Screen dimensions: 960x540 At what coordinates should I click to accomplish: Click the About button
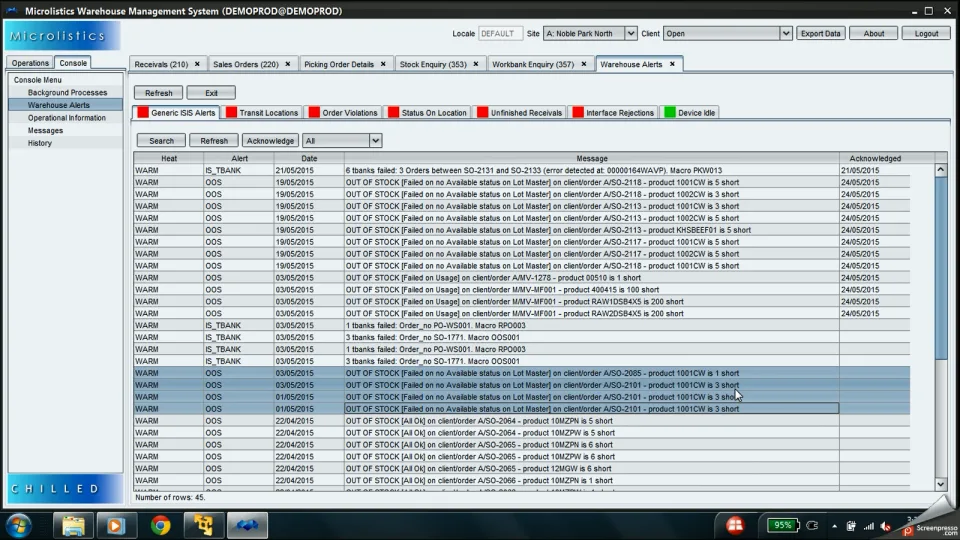coord(874,33)
